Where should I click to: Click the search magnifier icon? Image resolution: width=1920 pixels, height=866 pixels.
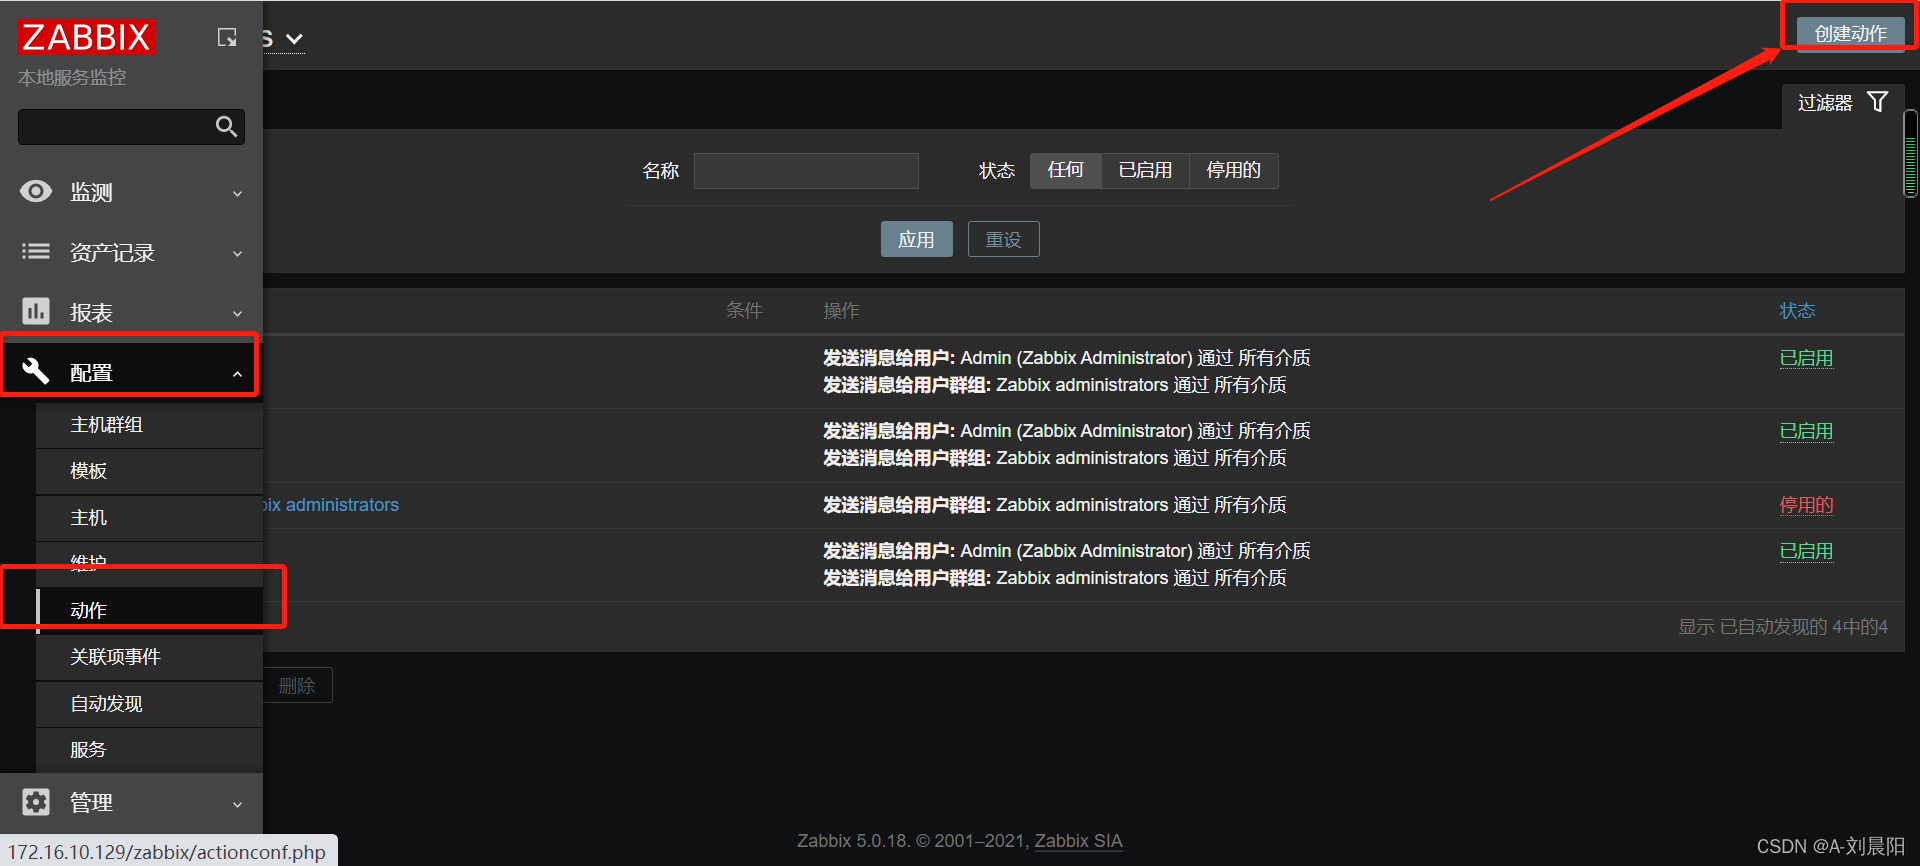pyautogui.click(x=226, y=127)
